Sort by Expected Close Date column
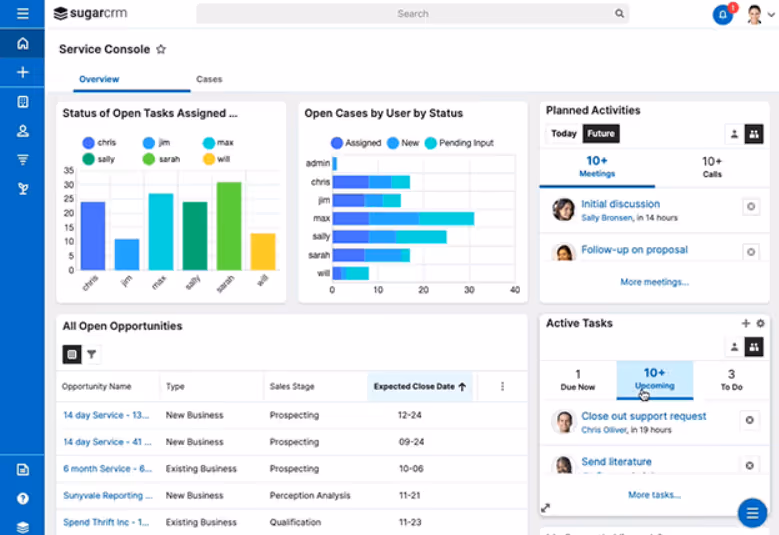This screenshot has width=779, height=535. 420,386
